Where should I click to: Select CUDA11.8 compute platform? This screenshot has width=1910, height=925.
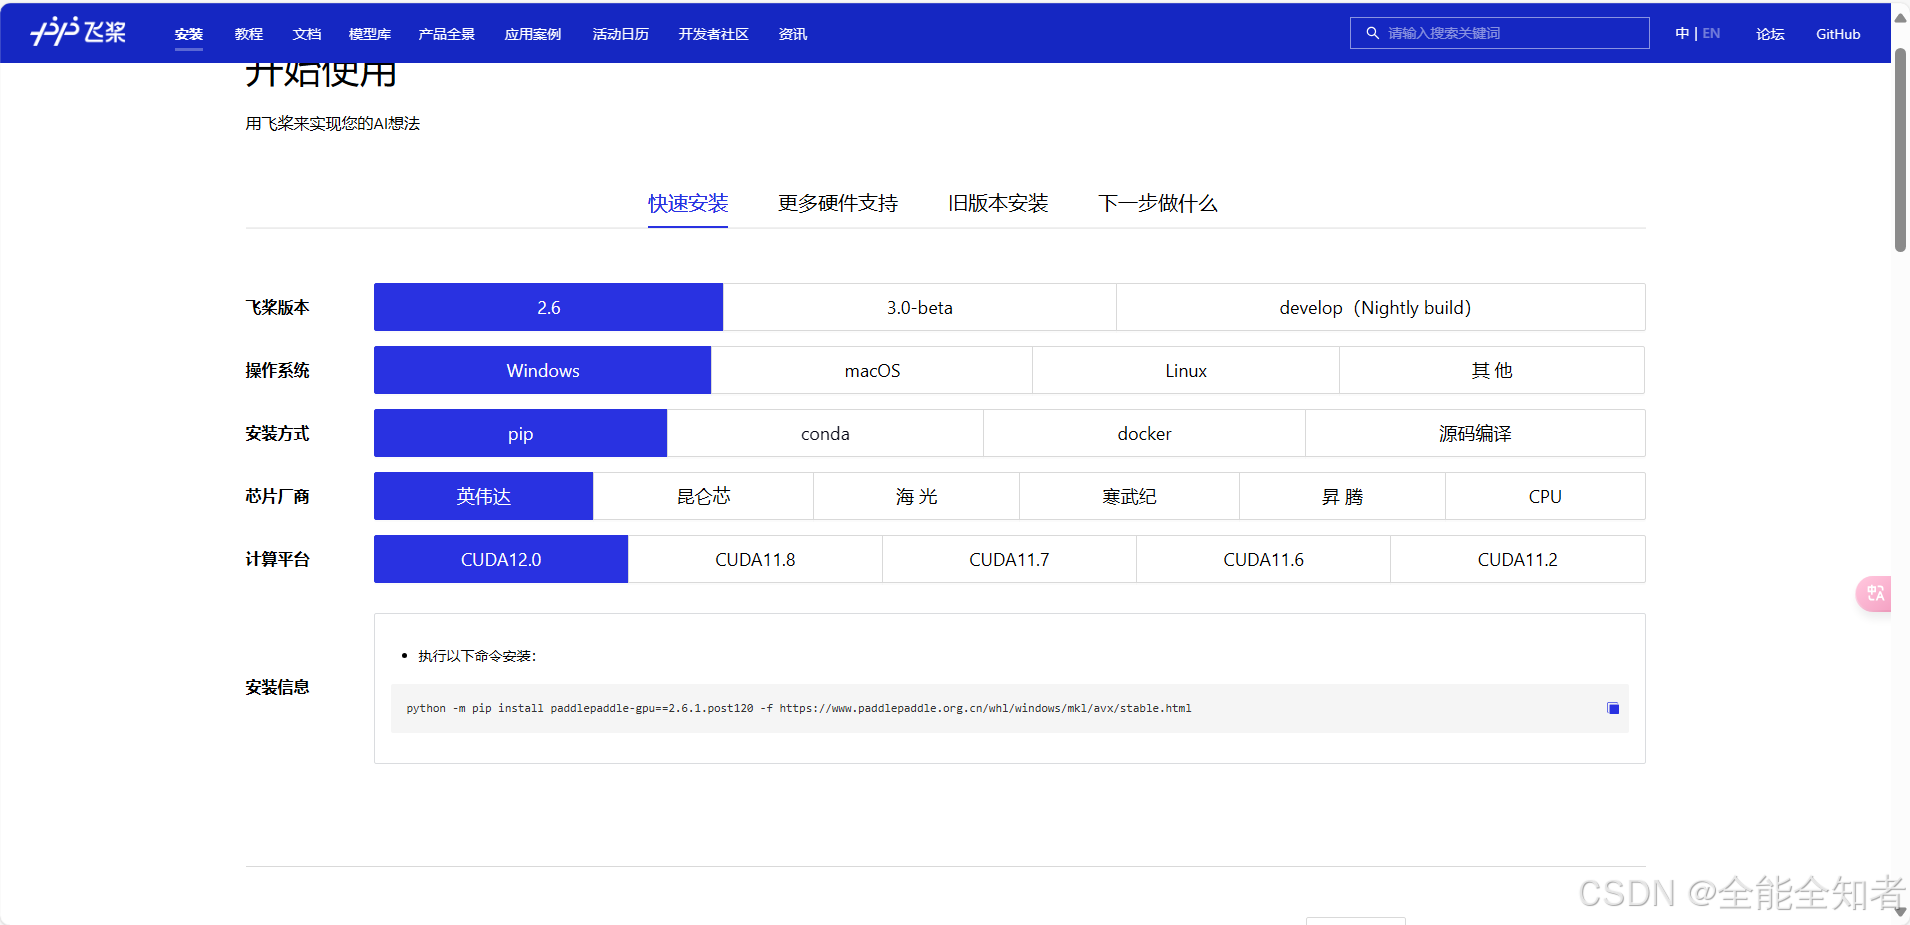pos(755,559)
